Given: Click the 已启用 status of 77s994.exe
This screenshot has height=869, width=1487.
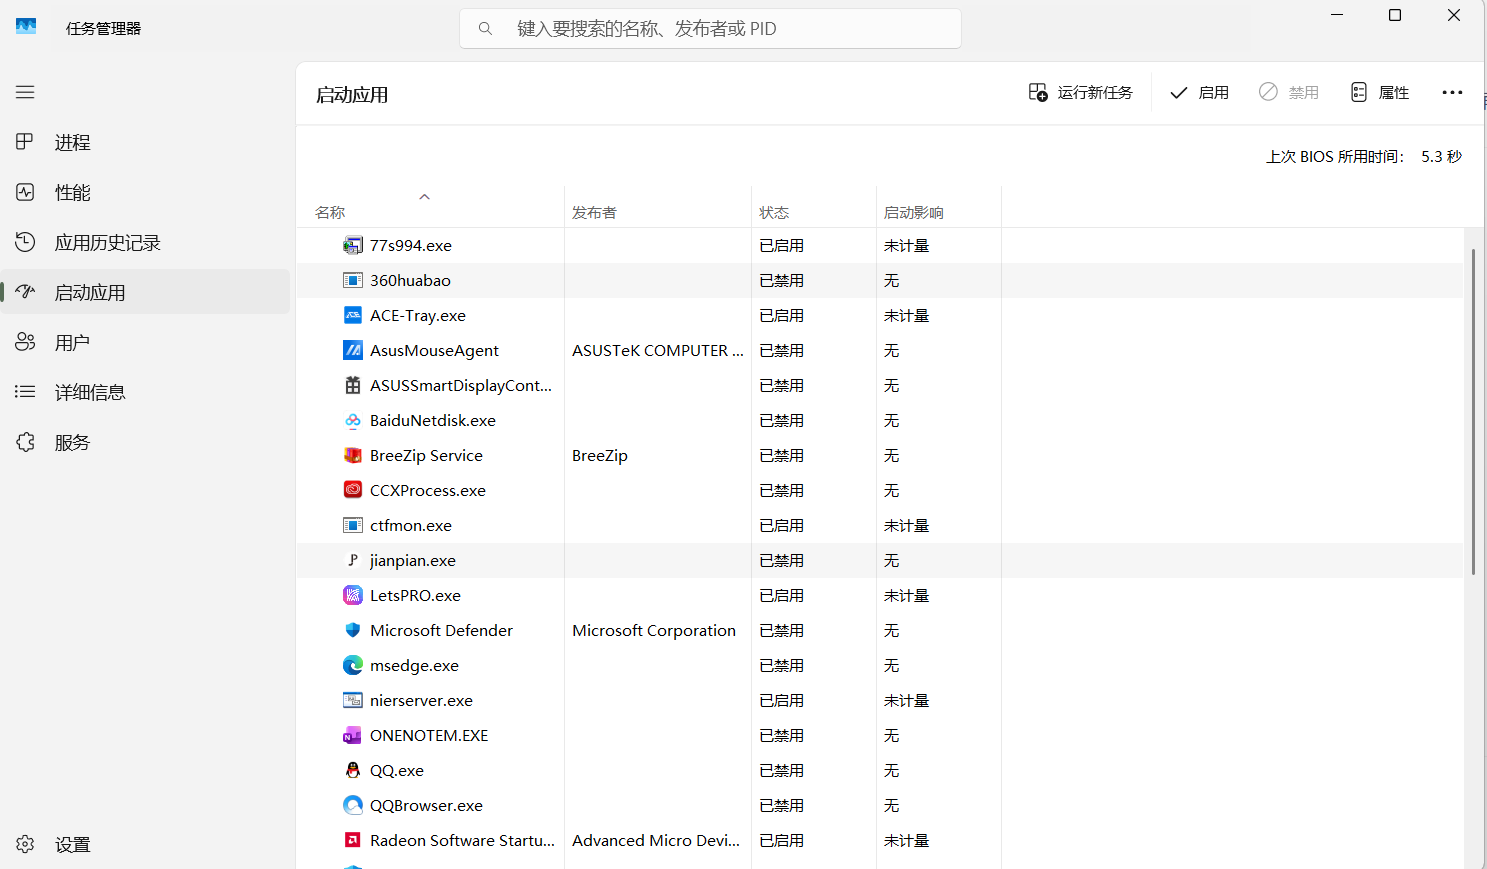Looking at the screenshot, I should click(x=781, y=245).
